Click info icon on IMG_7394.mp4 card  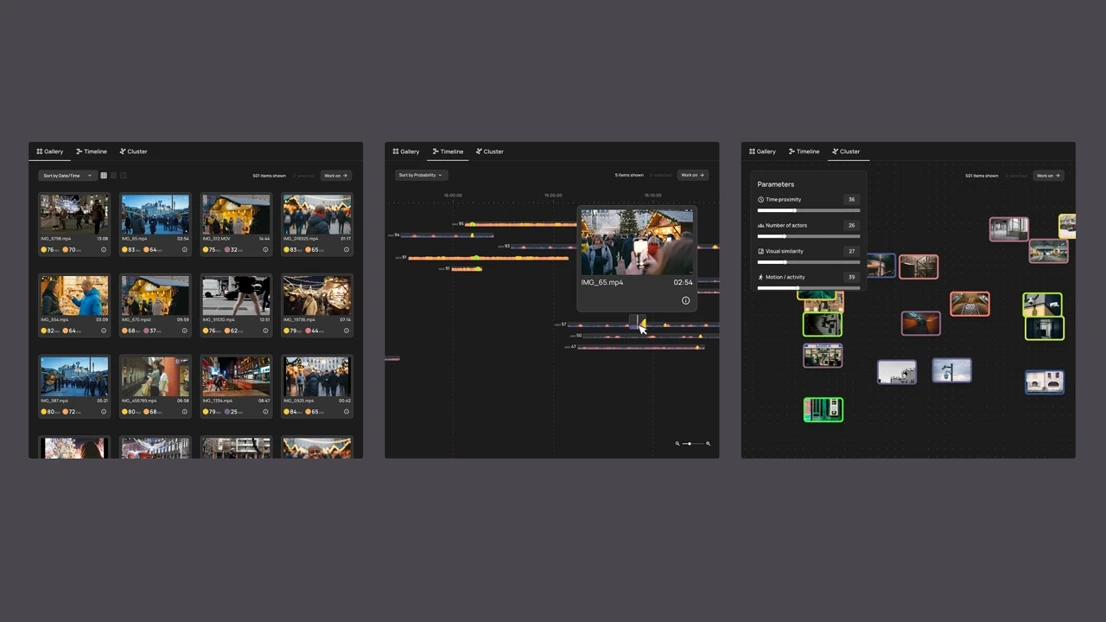265,412
